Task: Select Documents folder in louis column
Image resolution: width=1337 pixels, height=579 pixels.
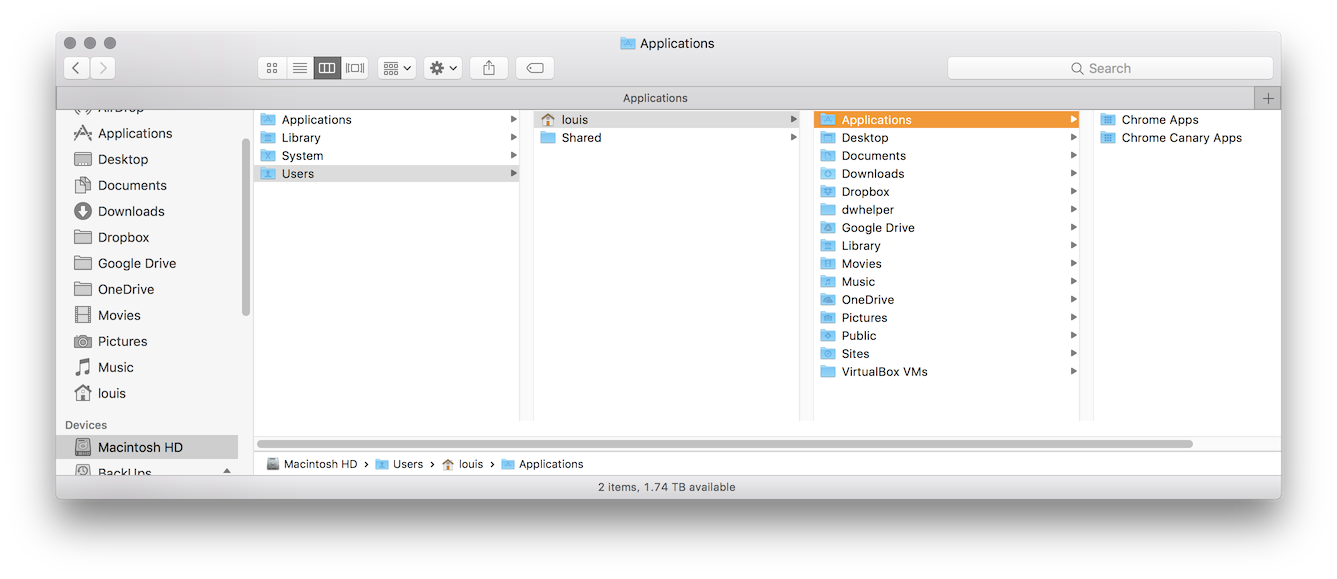Action: [947, 155]
